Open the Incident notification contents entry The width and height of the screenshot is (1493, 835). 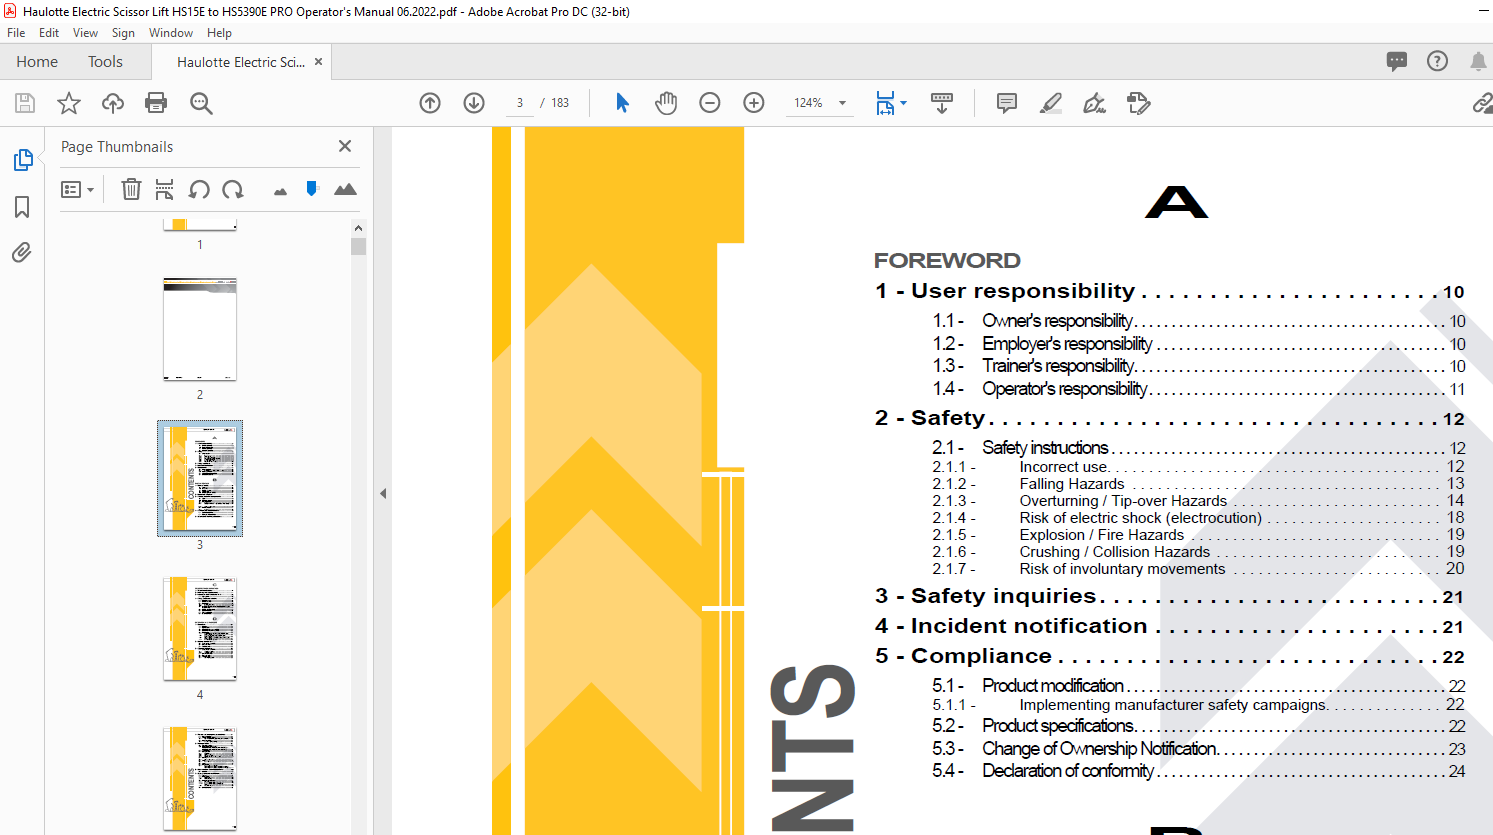[1169, 626]
